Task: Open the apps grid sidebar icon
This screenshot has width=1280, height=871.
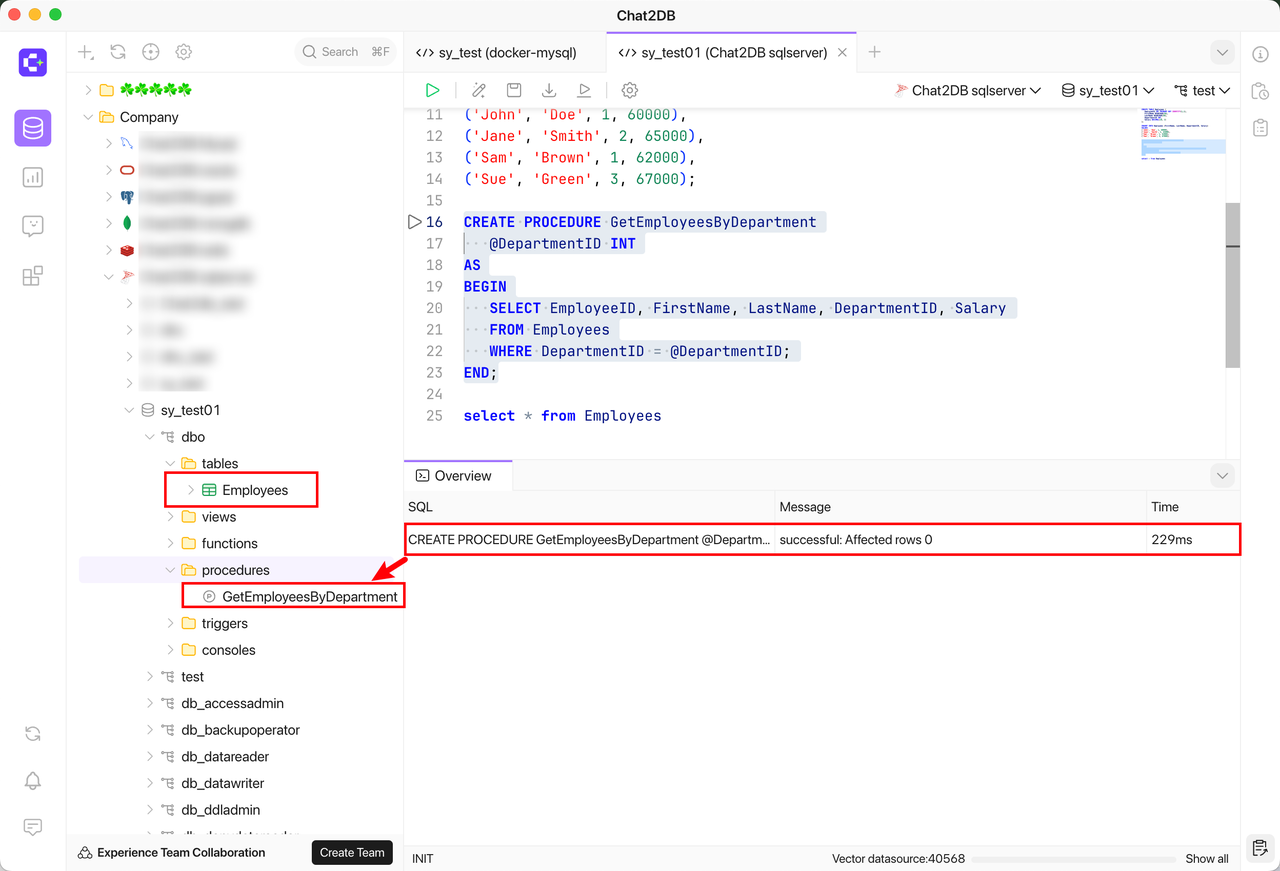Action: pyautogui.click(x=33, y=276)
